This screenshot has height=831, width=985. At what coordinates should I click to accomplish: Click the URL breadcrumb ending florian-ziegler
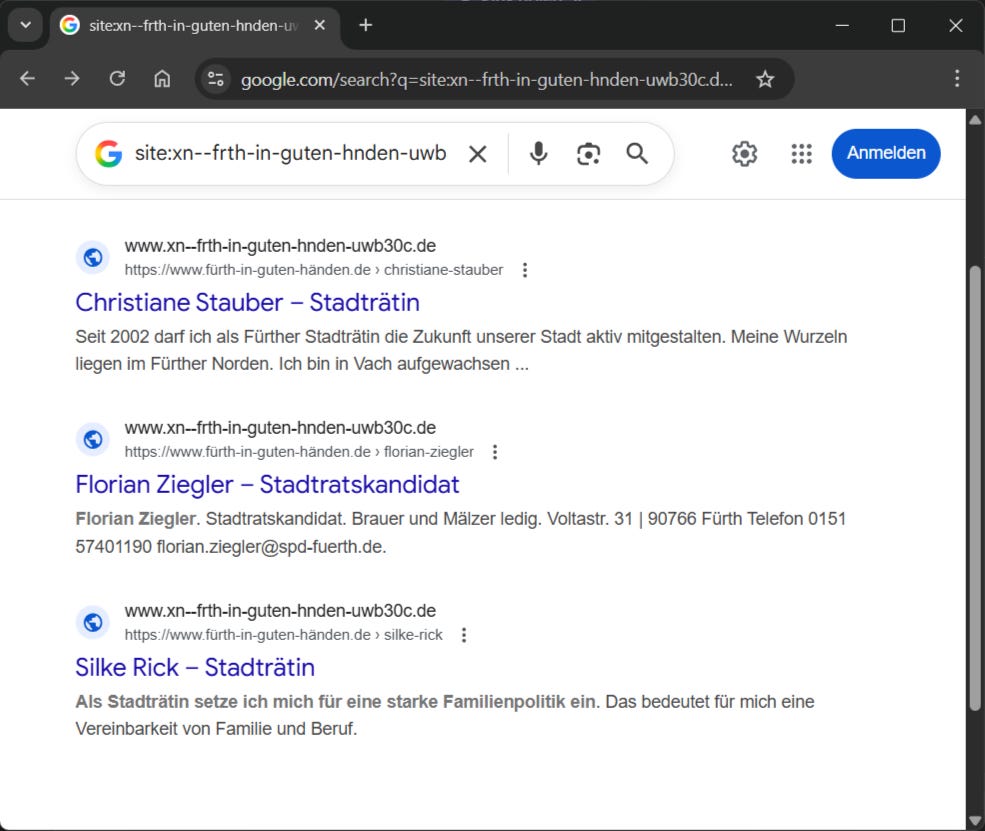click(x=299, y=452)
